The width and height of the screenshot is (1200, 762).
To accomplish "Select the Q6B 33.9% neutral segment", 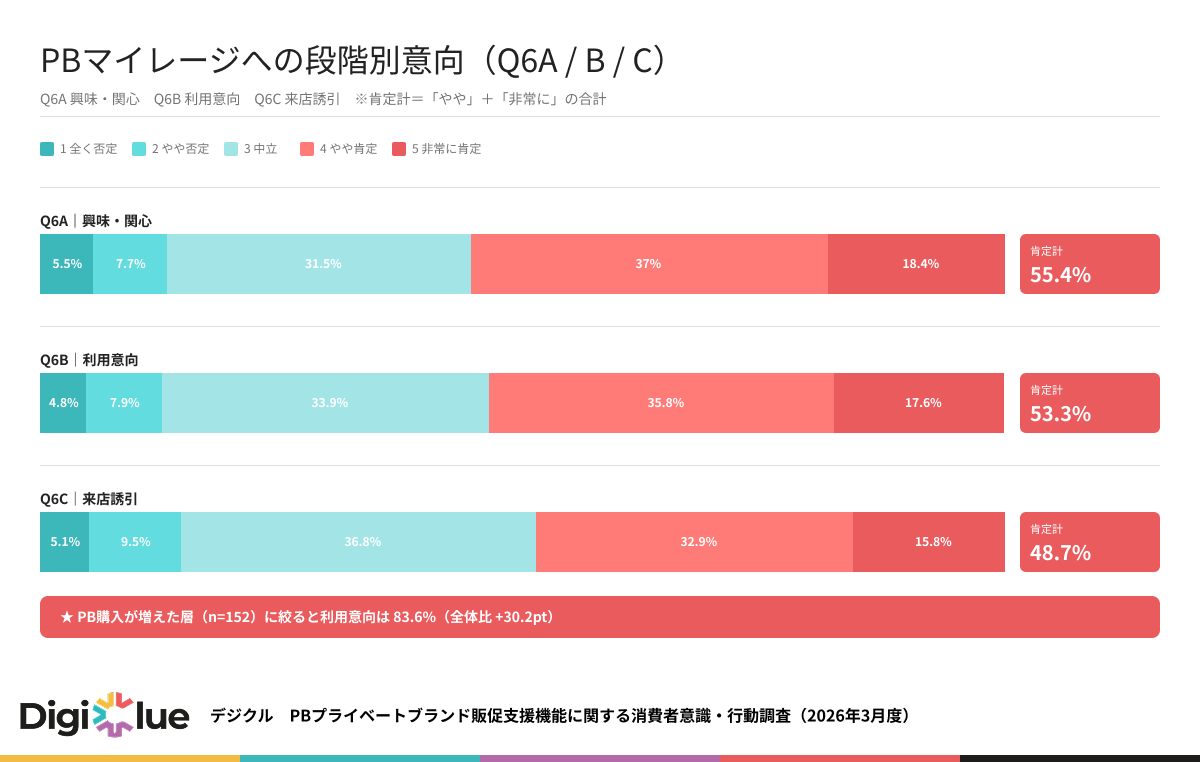I will click(325, 403).
